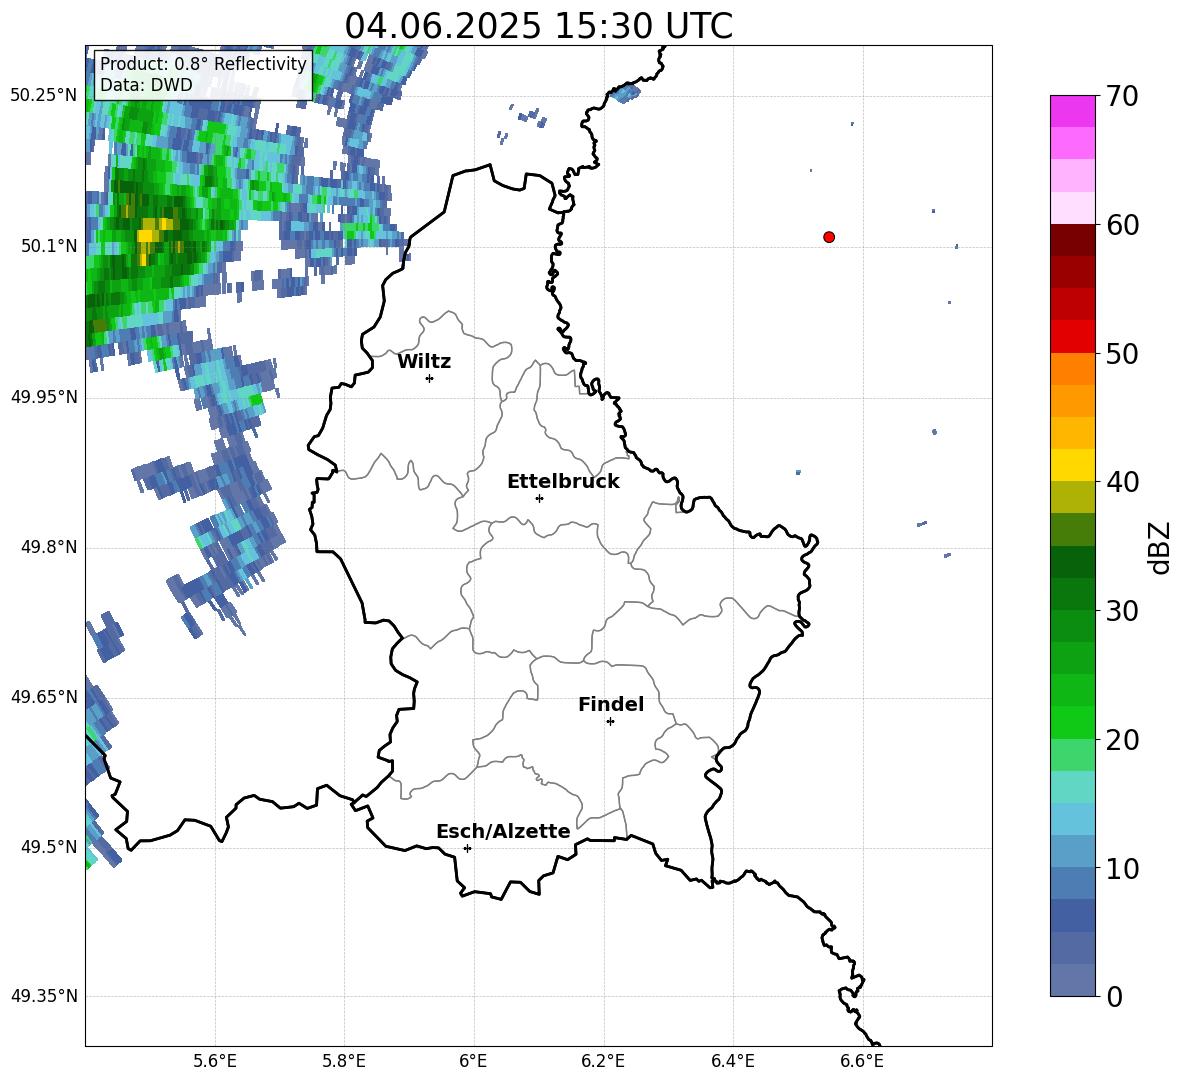Image resolution: width=1184 pixels, height=1081 pixels.
Task: Click the Esch/Alzette city label
Action: click(x=503, y=831)
